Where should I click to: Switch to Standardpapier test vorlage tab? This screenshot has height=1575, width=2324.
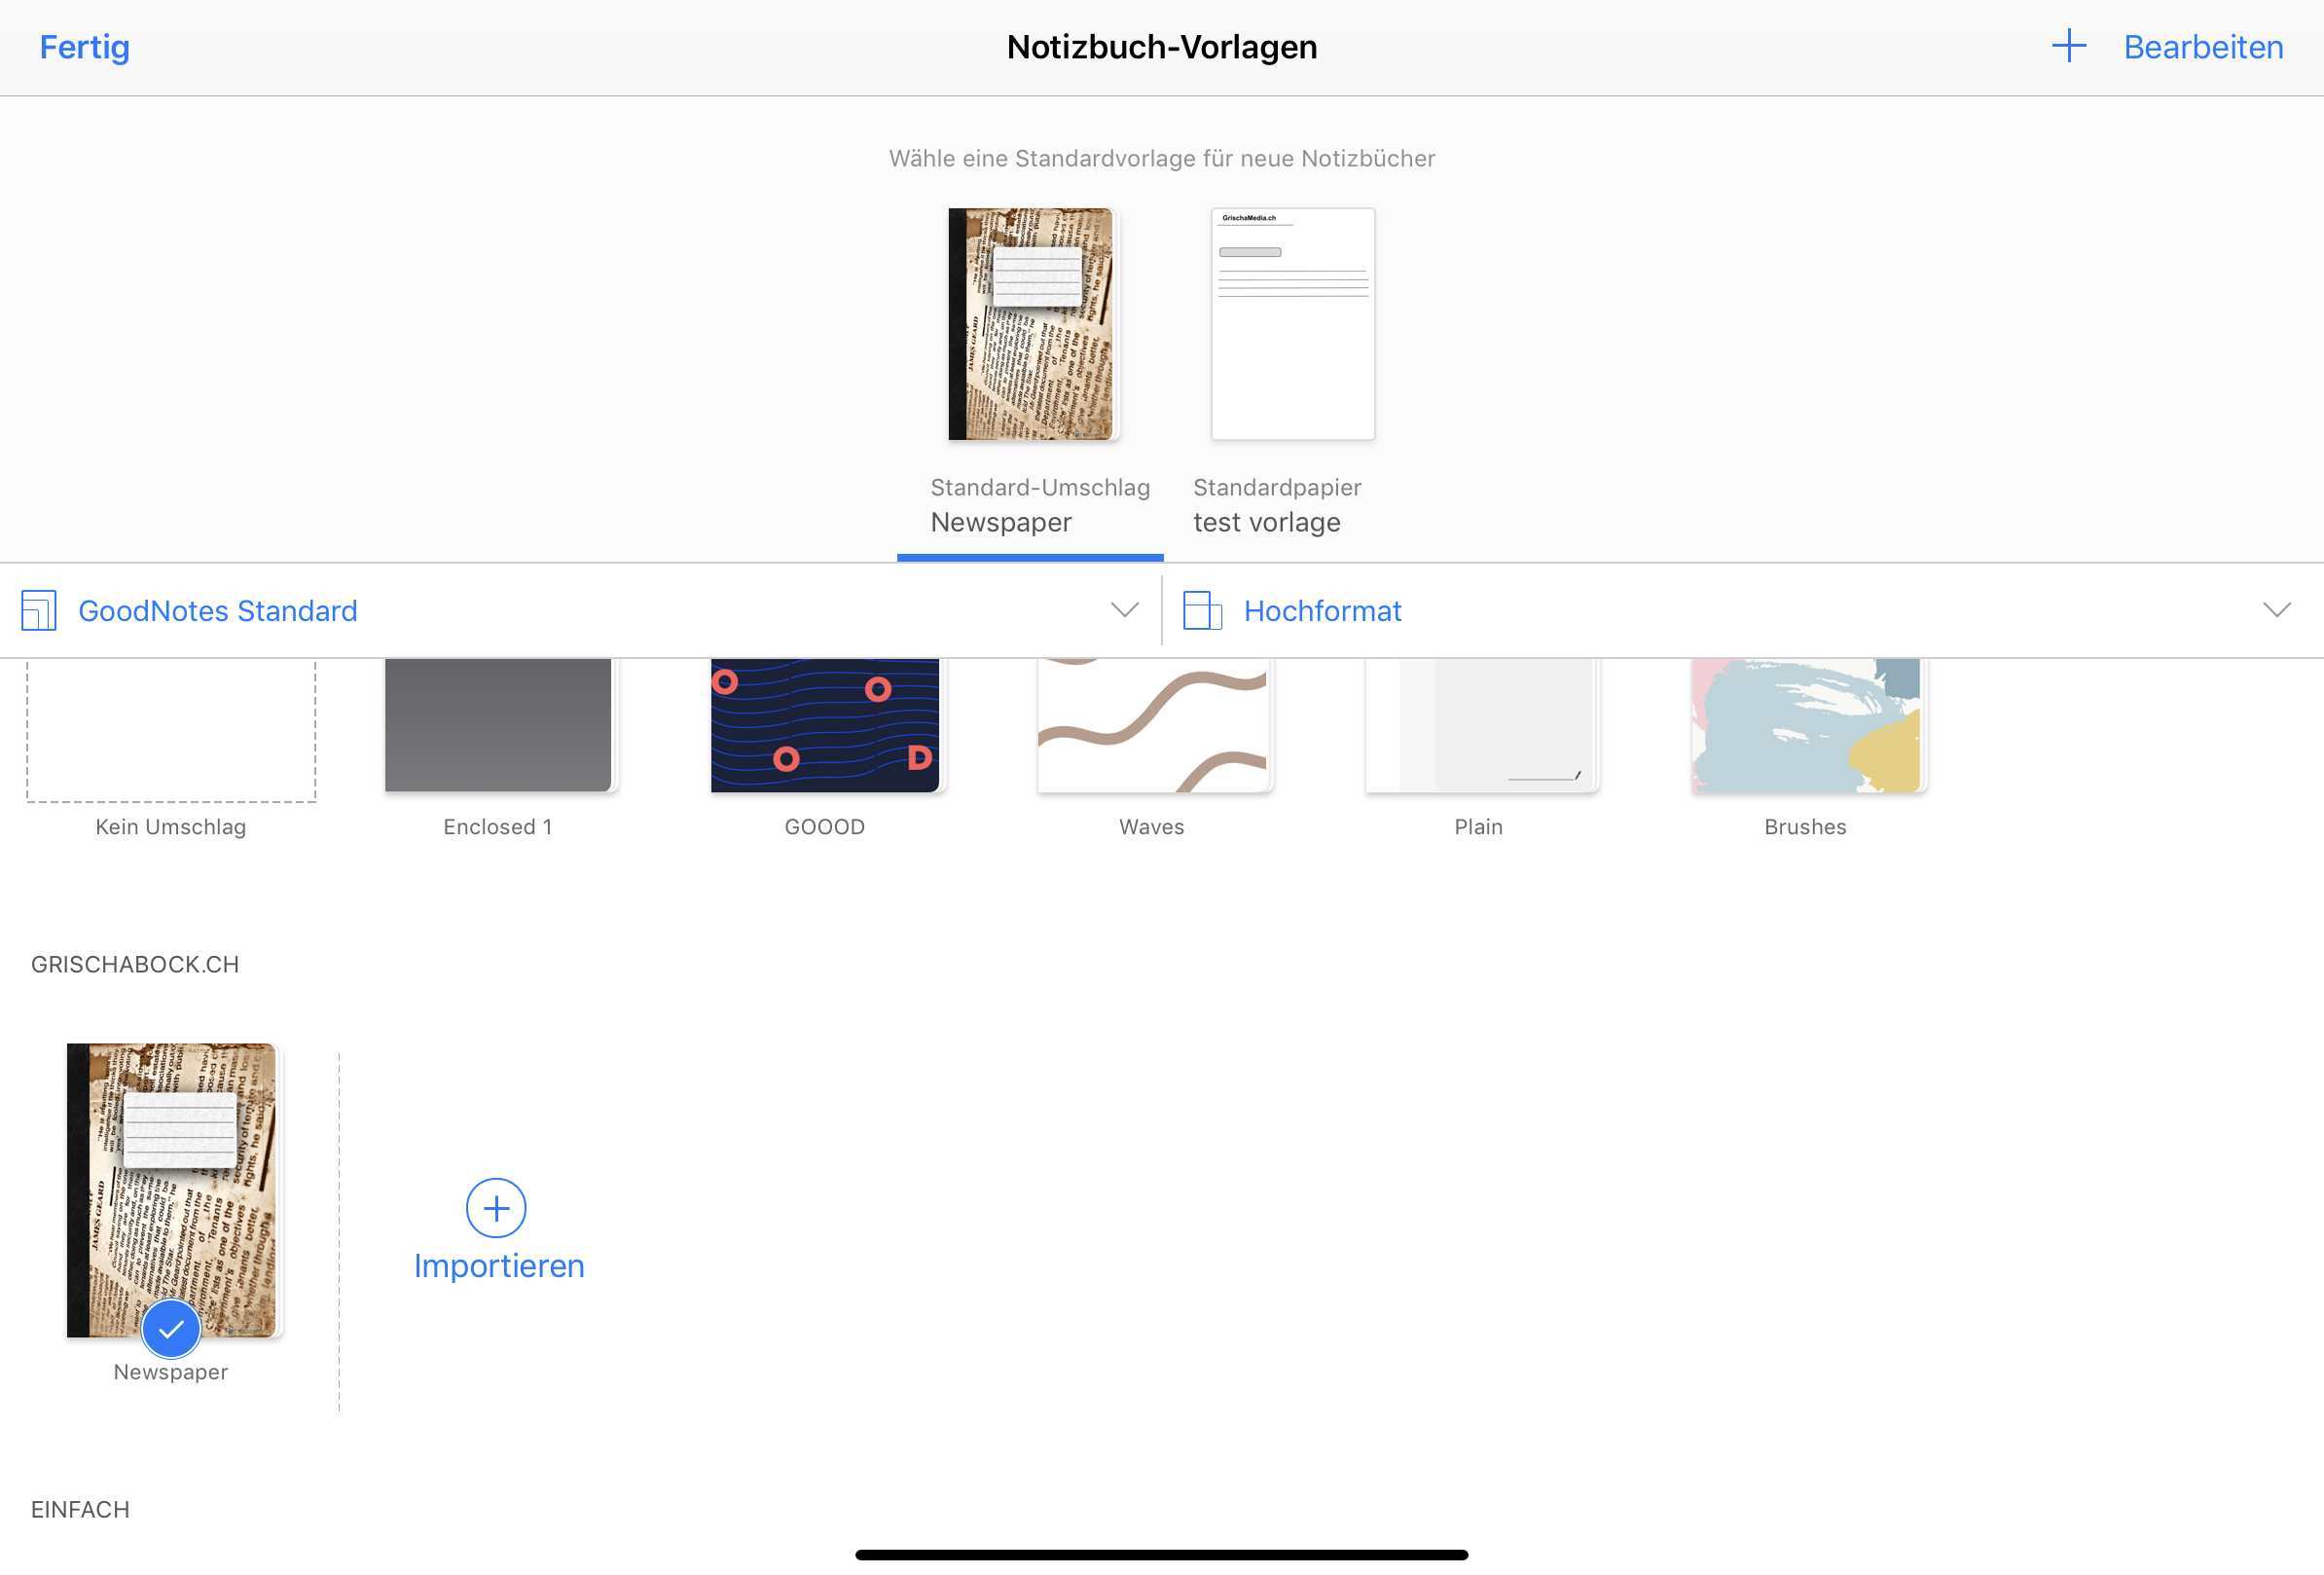1276,505
